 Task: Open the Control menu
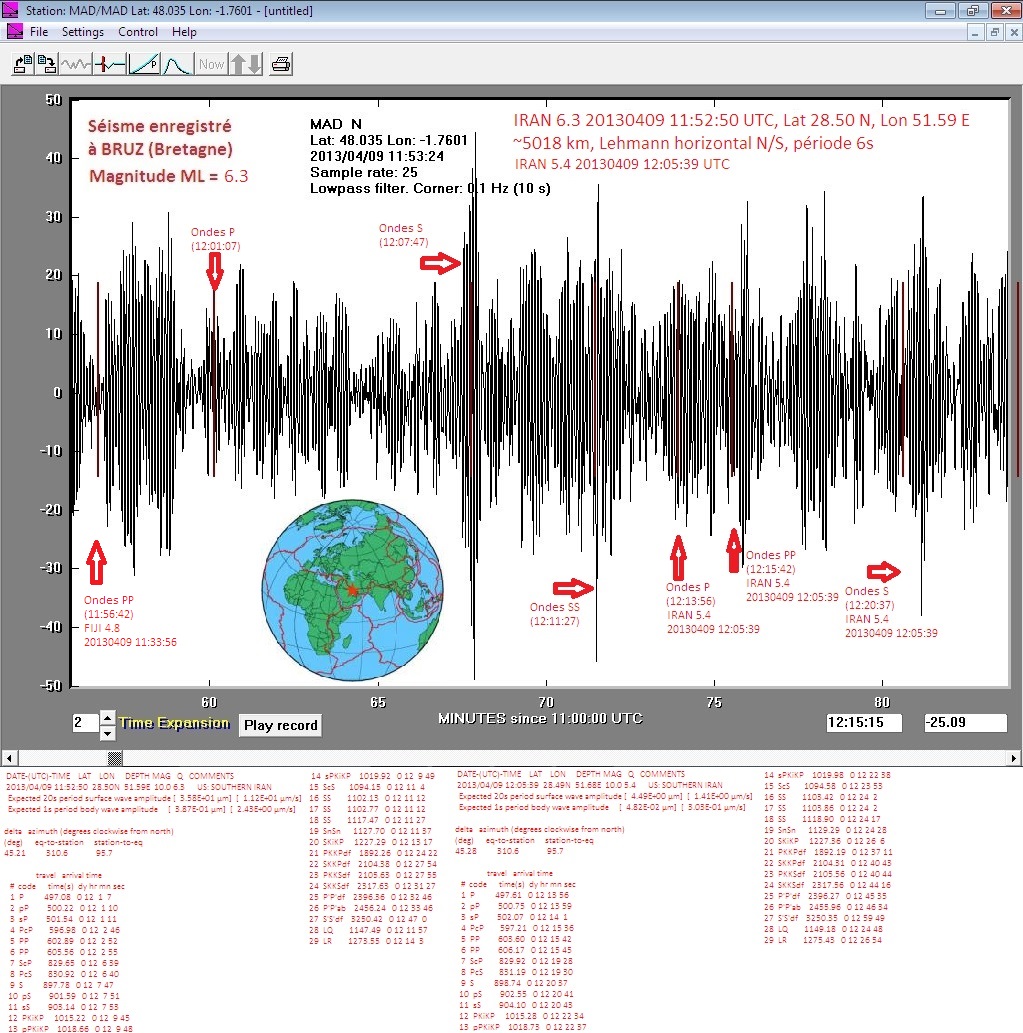pos(138,32)
